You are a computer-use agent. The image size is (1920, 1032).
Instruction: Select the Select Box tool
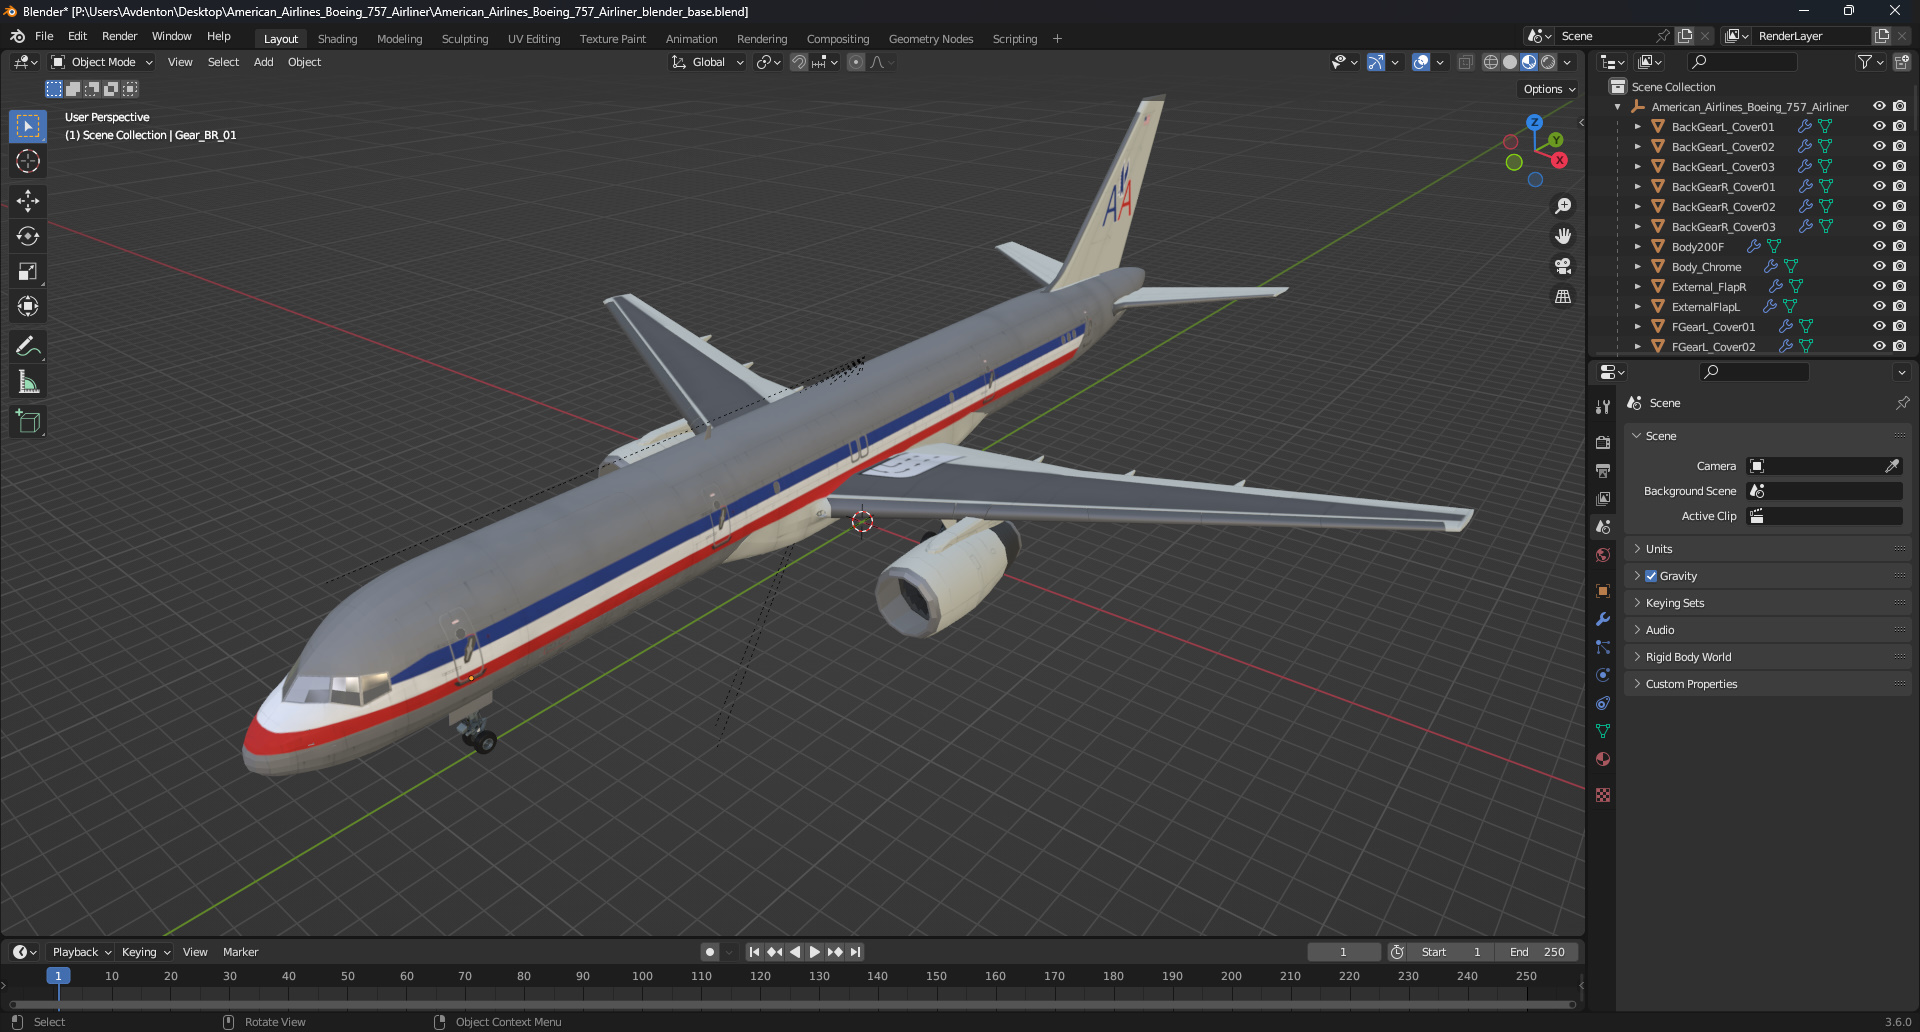tap(28, 126)
